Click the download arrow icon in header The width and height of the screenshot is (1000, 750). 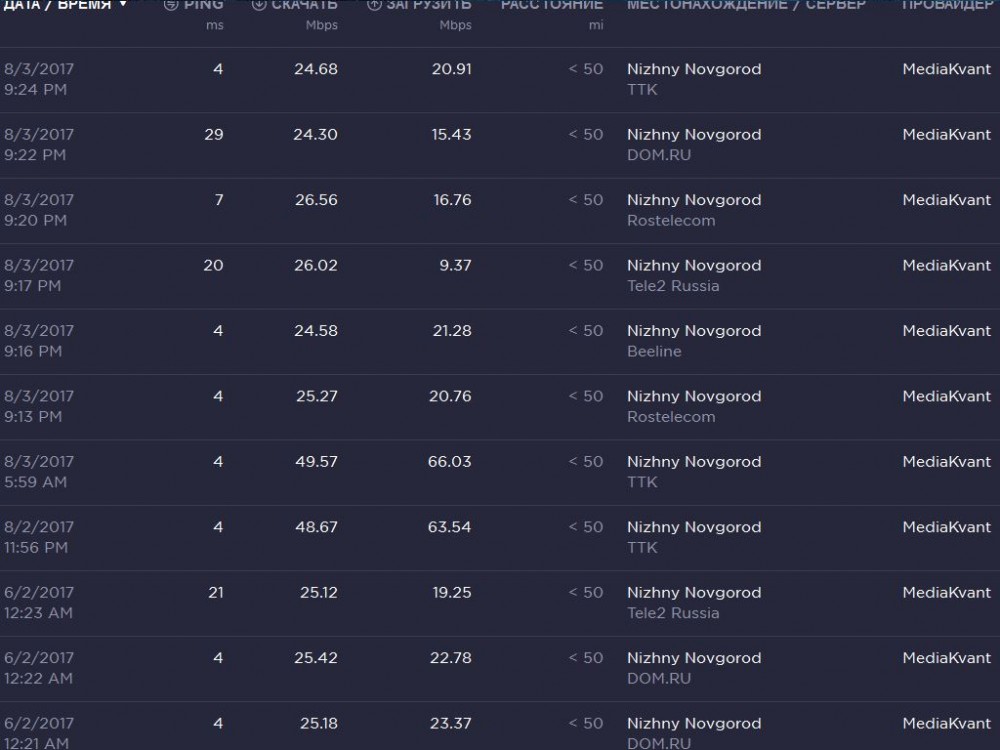pyautogui.click(x=259, y=5)
